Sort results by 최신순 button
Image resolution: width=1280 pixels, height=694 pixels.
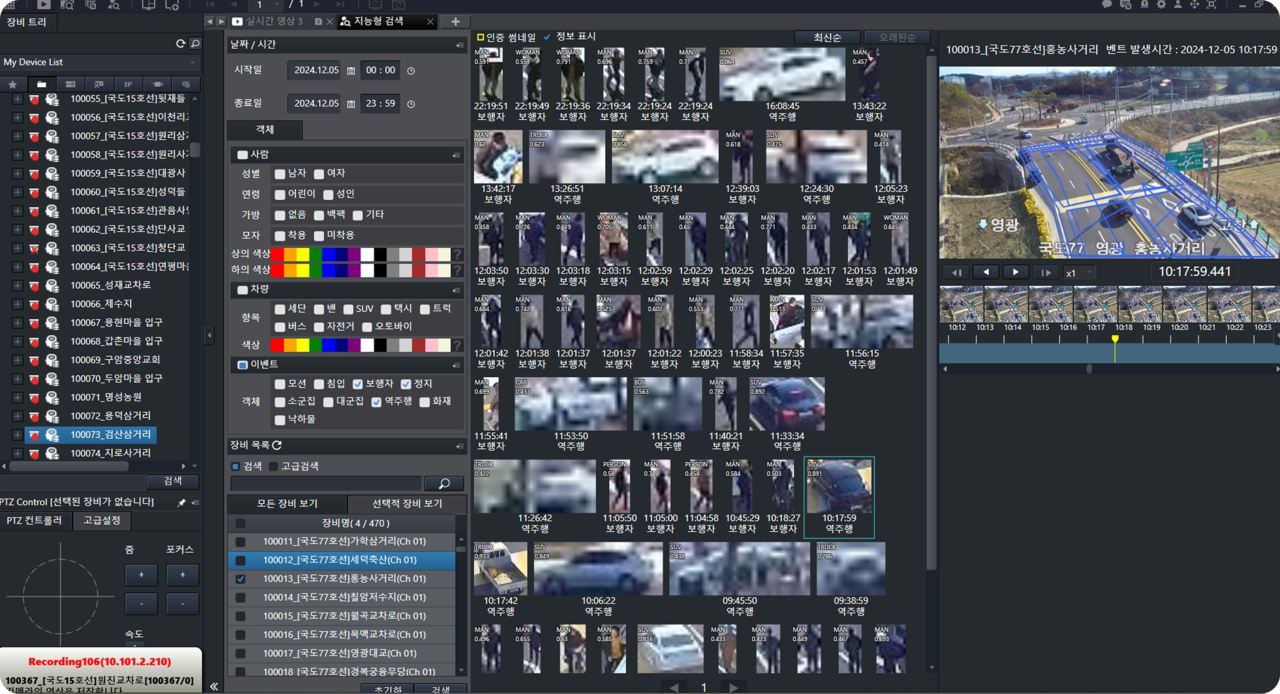(x=827, y=37)
